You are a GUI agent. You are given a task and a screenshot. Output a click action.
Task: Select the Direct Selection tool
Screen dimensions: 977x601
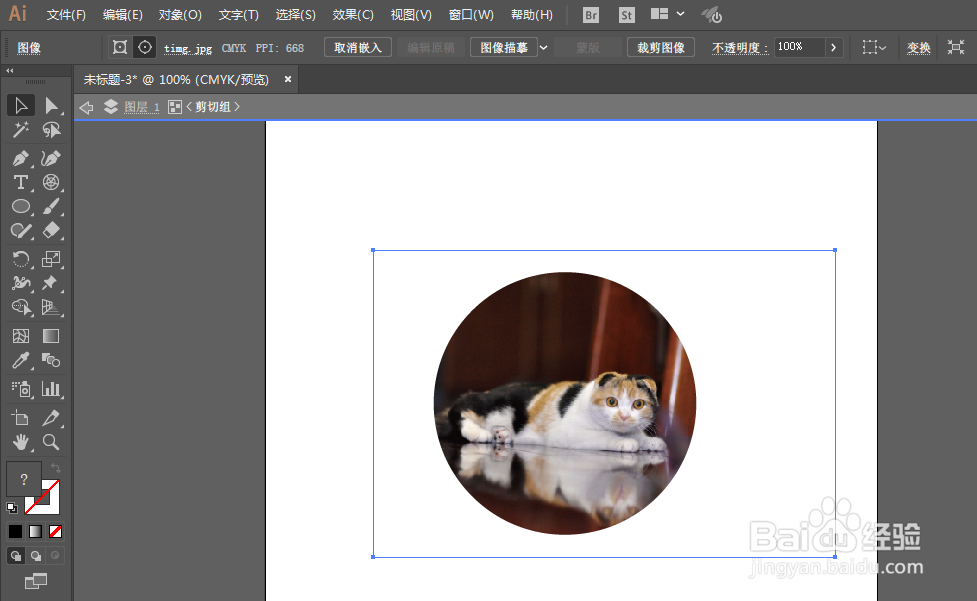tap(51, 105)
